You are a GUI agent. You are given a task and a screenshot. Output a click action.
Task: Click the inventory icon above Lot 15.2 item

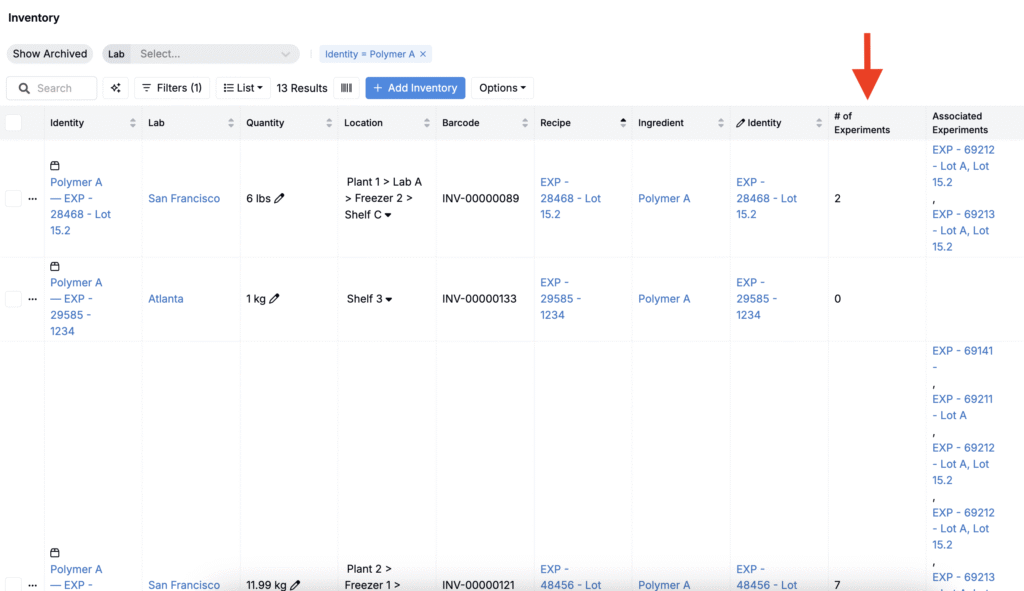point(55,166)
